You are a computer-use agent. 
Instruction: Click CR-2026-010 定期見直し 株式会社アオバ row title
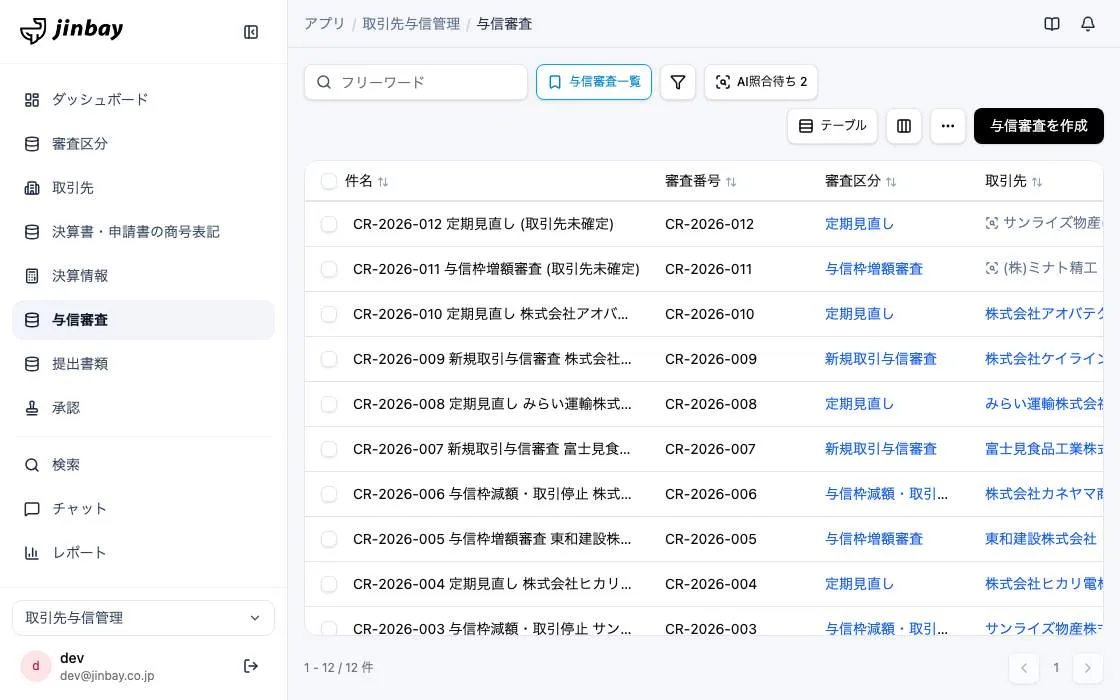pyautogui.click(x=491, y=314)
